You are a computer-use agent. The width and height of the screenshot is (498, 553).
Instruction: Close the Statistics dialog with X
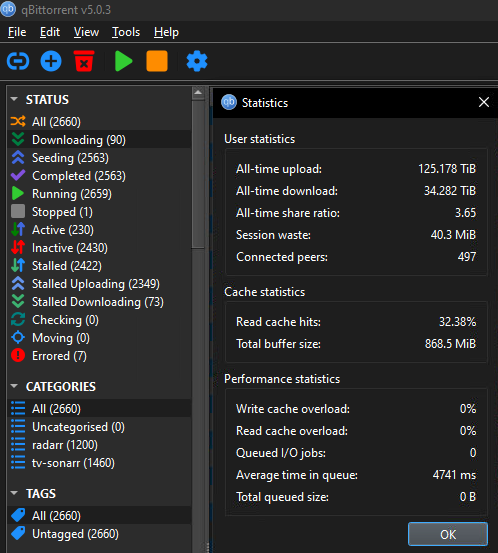(x=484, y=102)
